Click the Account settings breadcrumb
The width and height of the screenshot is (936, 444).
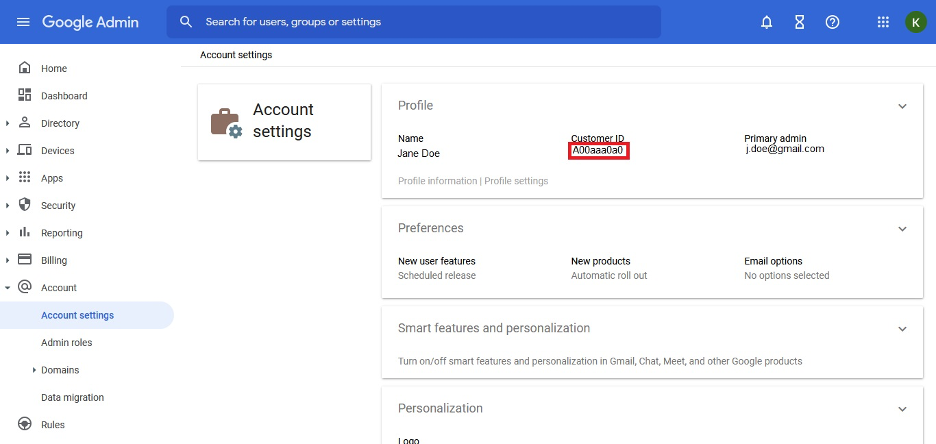(236, 55)
